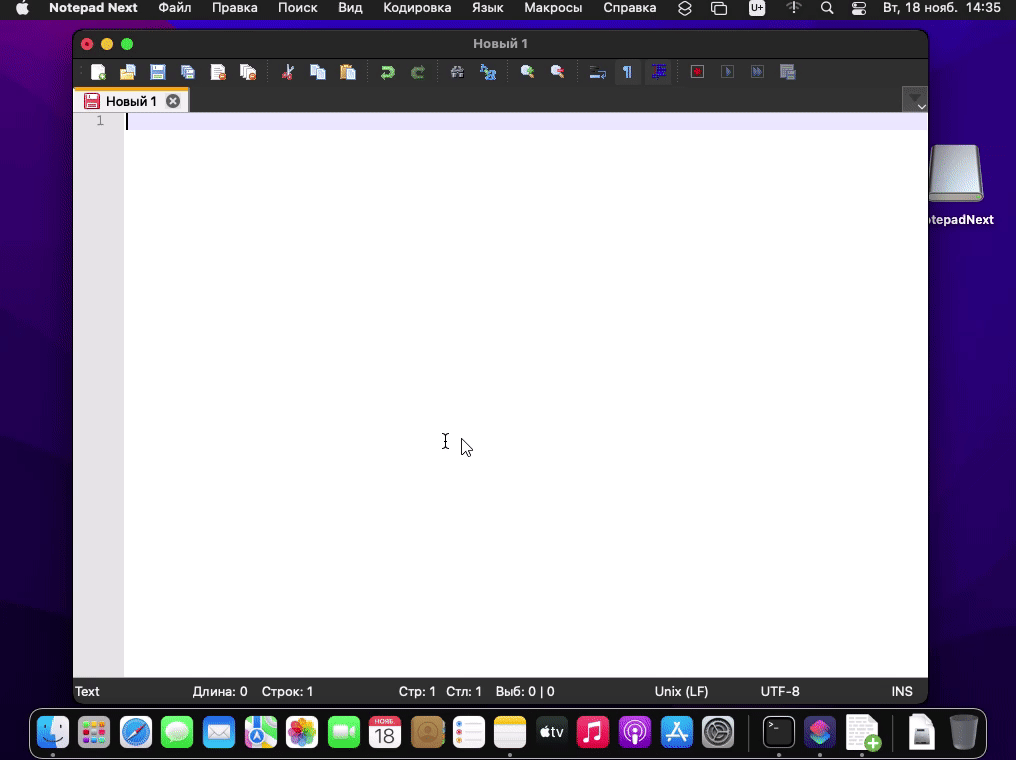Viewport: 1016px width, 760px height.
Task: Click the Save file floppy icon
Action: click(158, 72)
